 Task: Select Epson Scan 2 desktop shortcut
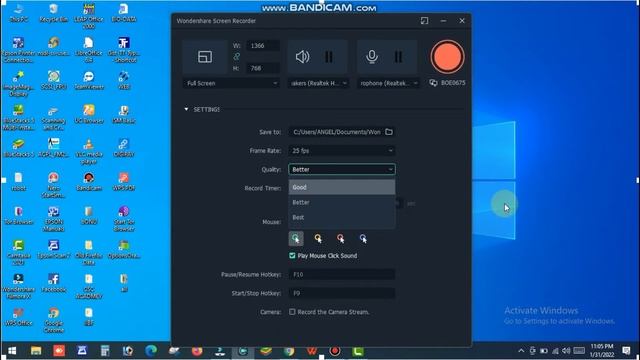tap(53, 250)
